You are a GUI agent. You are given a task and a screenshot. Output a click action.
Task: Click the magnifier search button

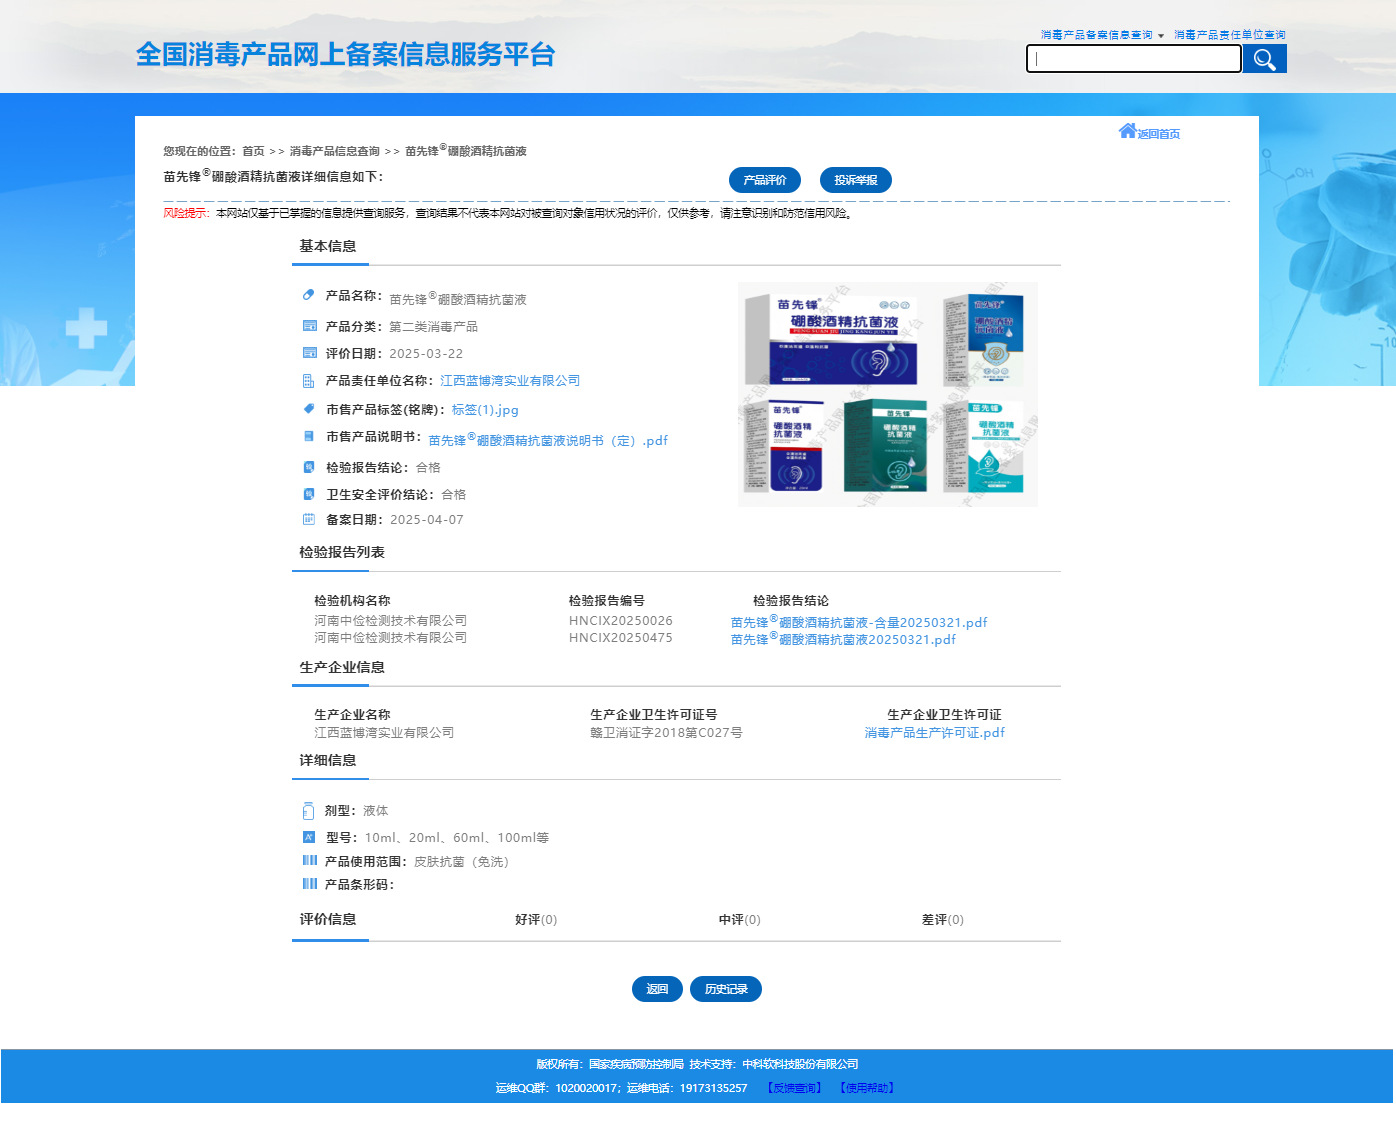(1264, 59)
